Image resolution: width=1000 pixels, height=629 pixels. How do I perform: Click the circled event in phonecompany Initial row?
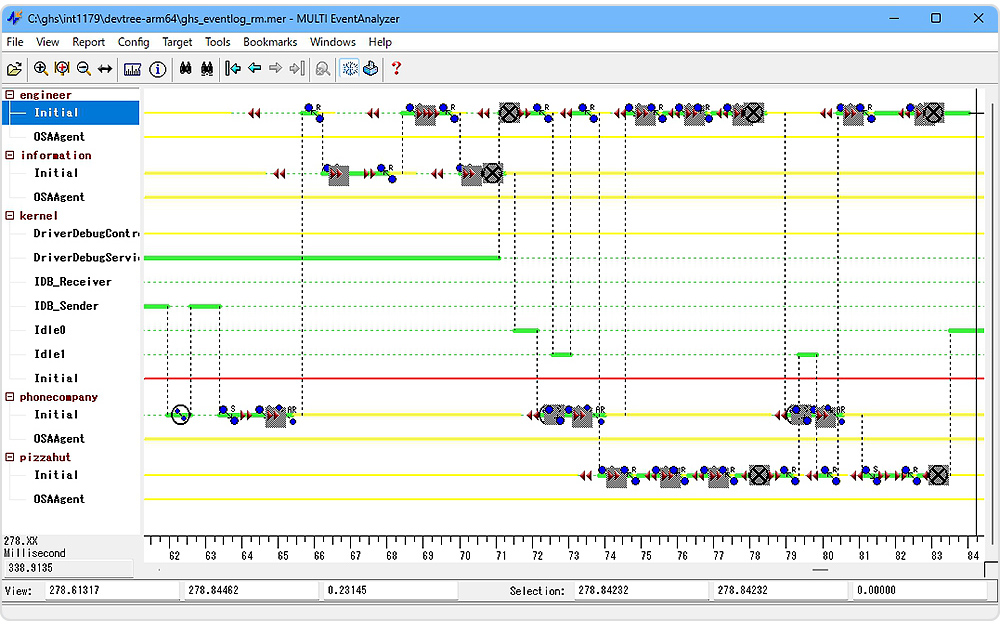click(180, 415)
